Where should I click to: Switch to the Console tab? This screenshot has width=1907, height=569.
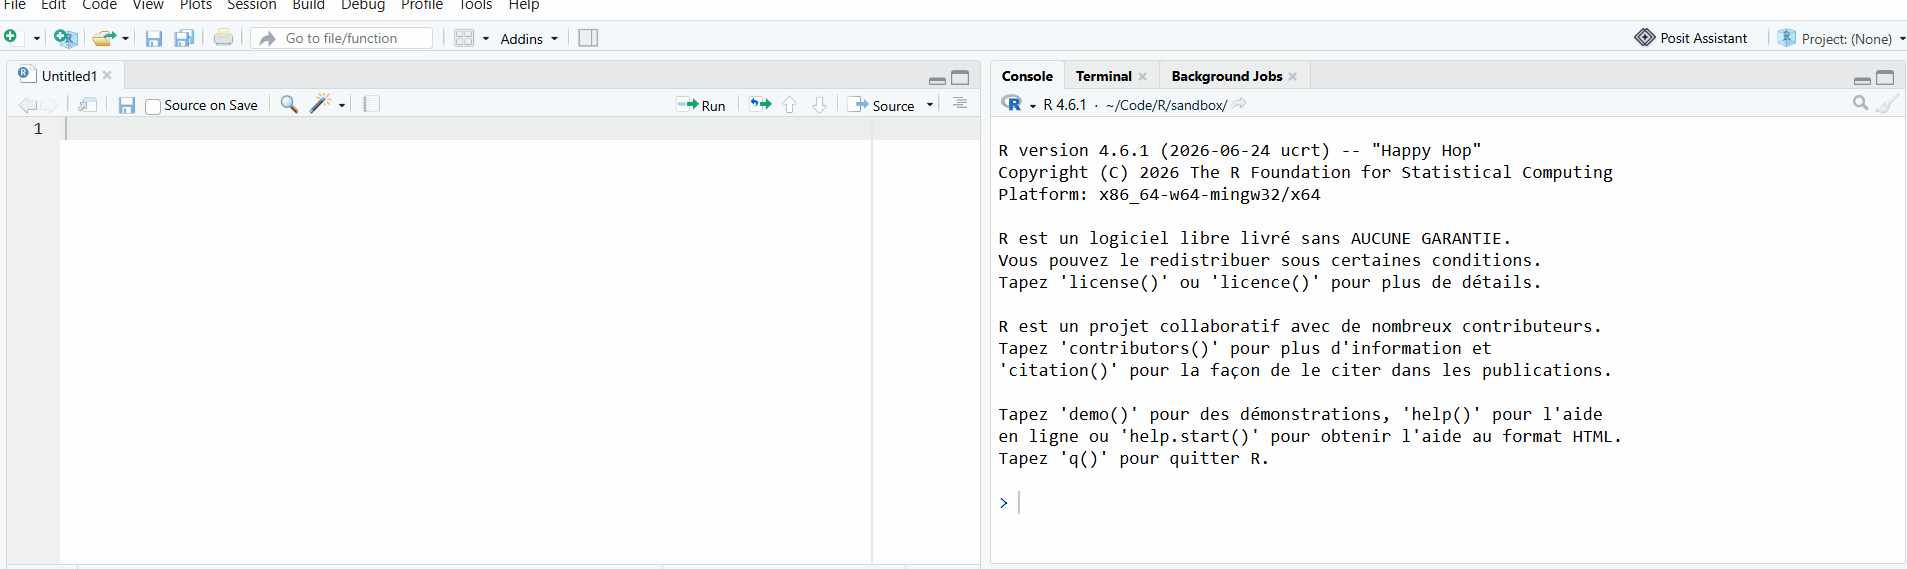pos(1027,76)
